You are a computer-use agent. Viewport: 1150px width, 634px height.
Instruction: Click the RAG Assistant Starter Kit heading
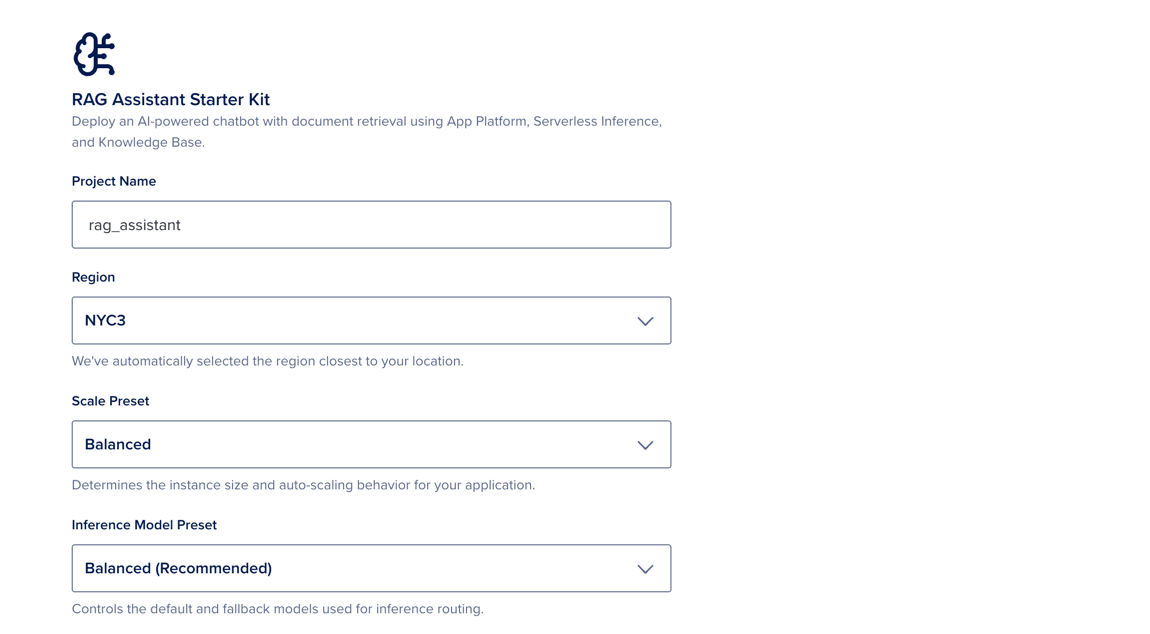click(x=170, y=99)
